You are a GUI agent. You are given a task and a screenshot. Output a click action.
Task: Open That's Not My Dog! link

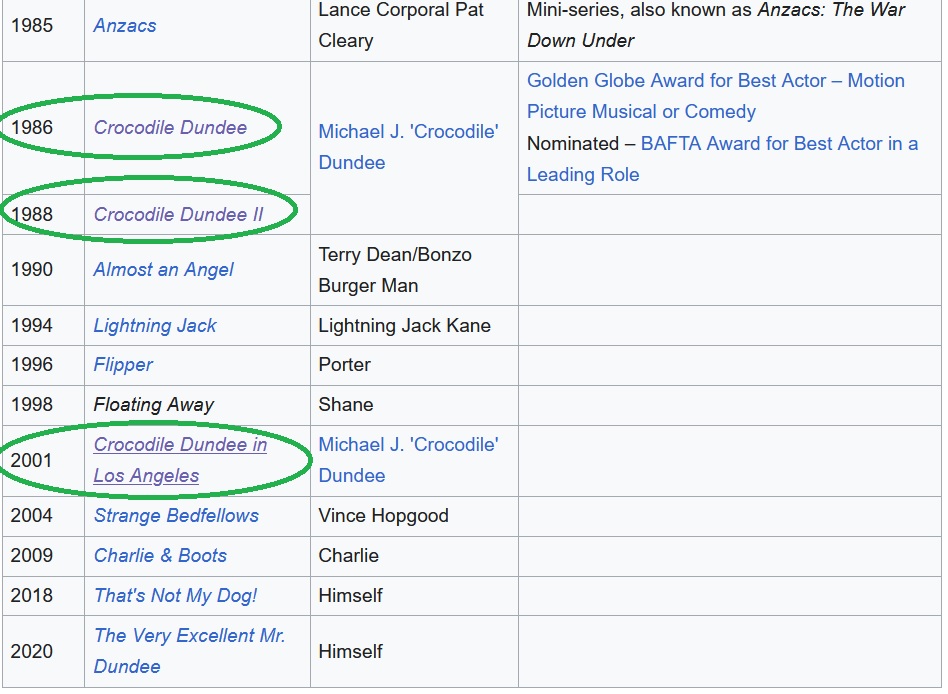tap(175, 595)
